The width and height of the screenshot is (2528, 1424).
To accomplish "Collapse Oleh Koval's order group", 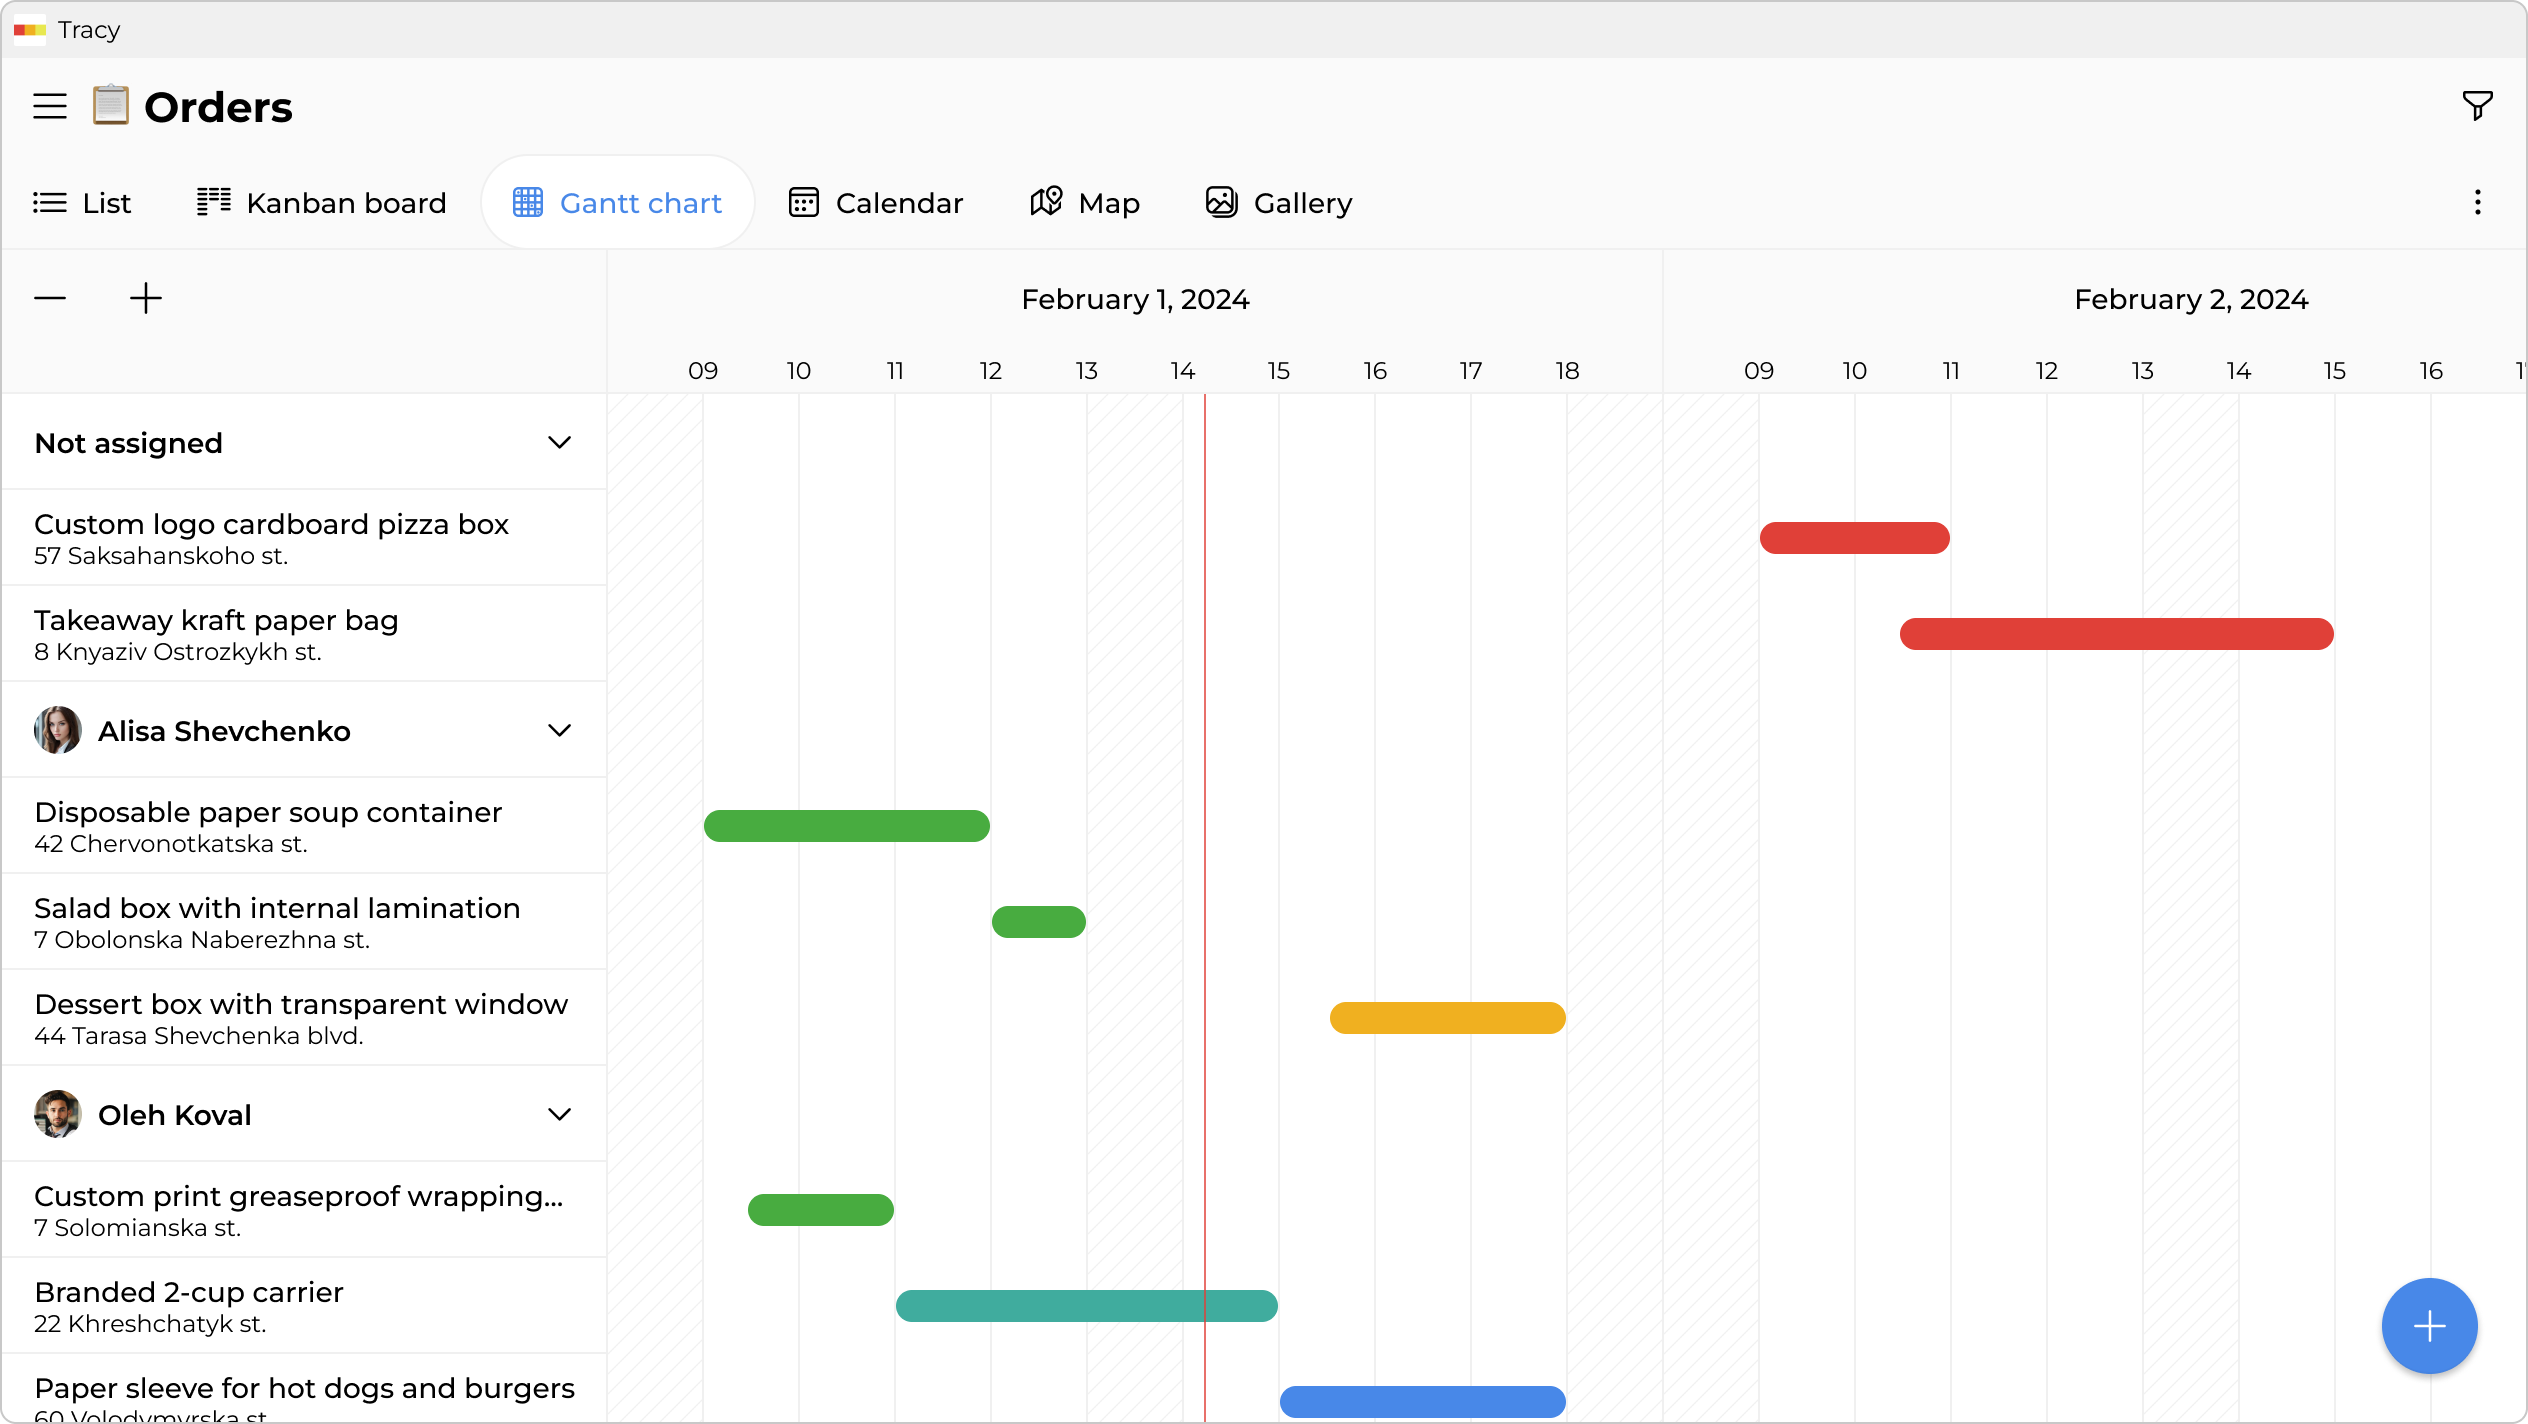I will click(x=559, y=1114).
